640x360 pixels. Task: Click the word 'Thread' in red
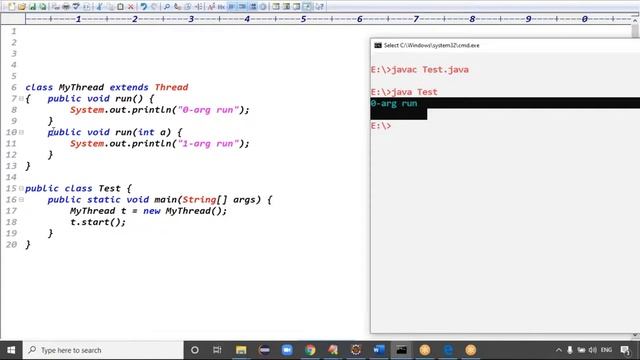tap(171, 87)
